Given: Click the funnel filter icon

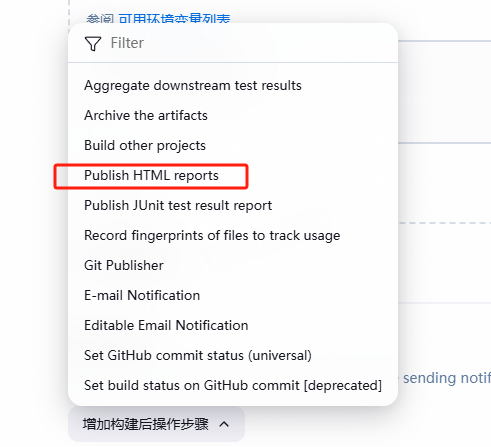Looking at the screenshot, I should click(93, 43).
